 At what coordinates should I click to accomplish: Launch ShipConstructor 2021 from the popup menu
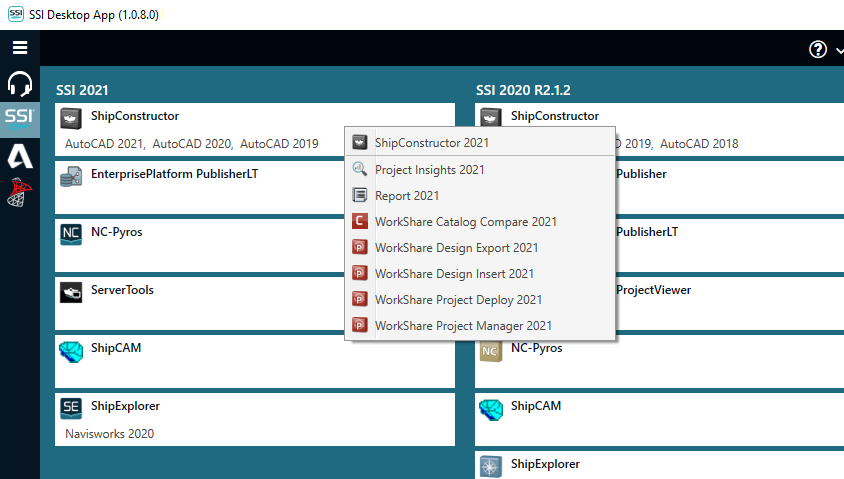pos(480,143)
